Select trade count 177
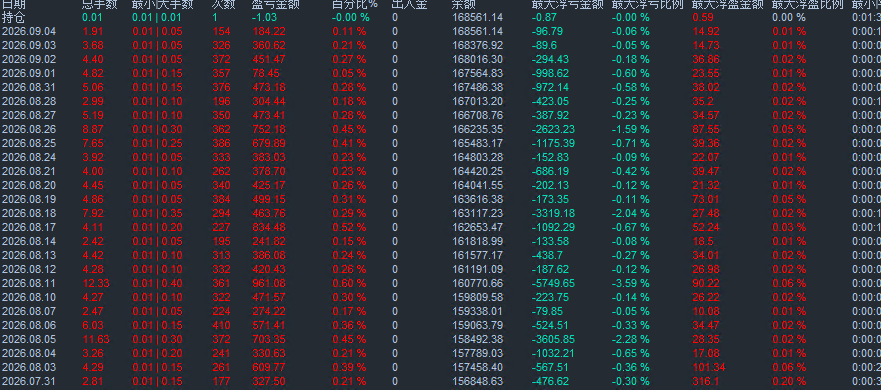Screen dimensions: 881x390 [221, 382]
